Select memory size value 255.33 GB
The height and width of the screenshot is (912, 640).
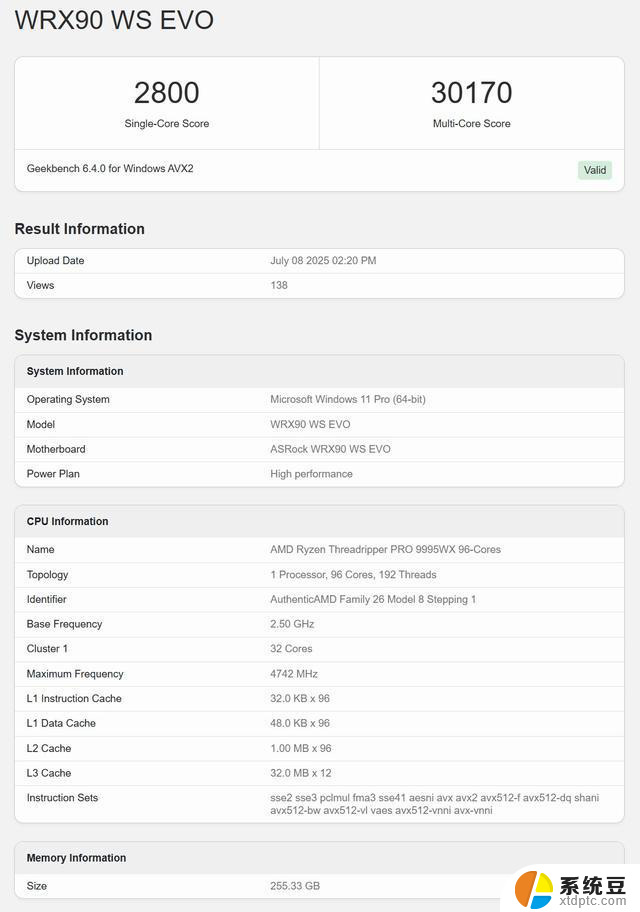(295, 886)
